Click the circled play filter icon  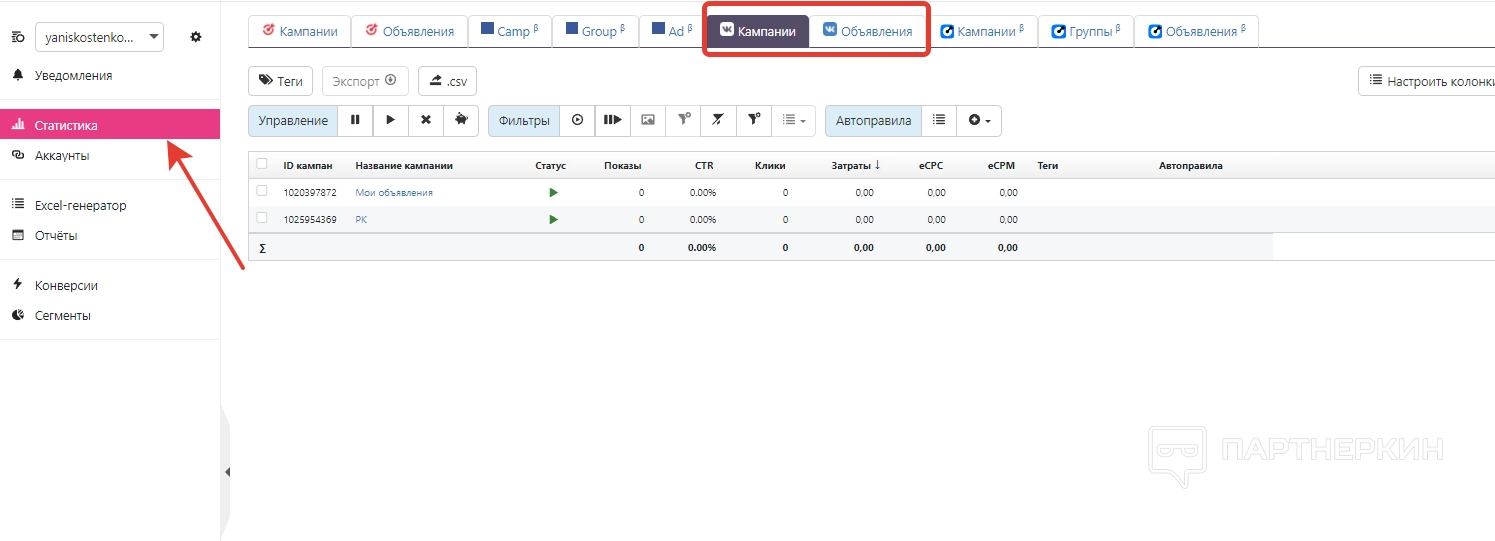click(577, 120)
